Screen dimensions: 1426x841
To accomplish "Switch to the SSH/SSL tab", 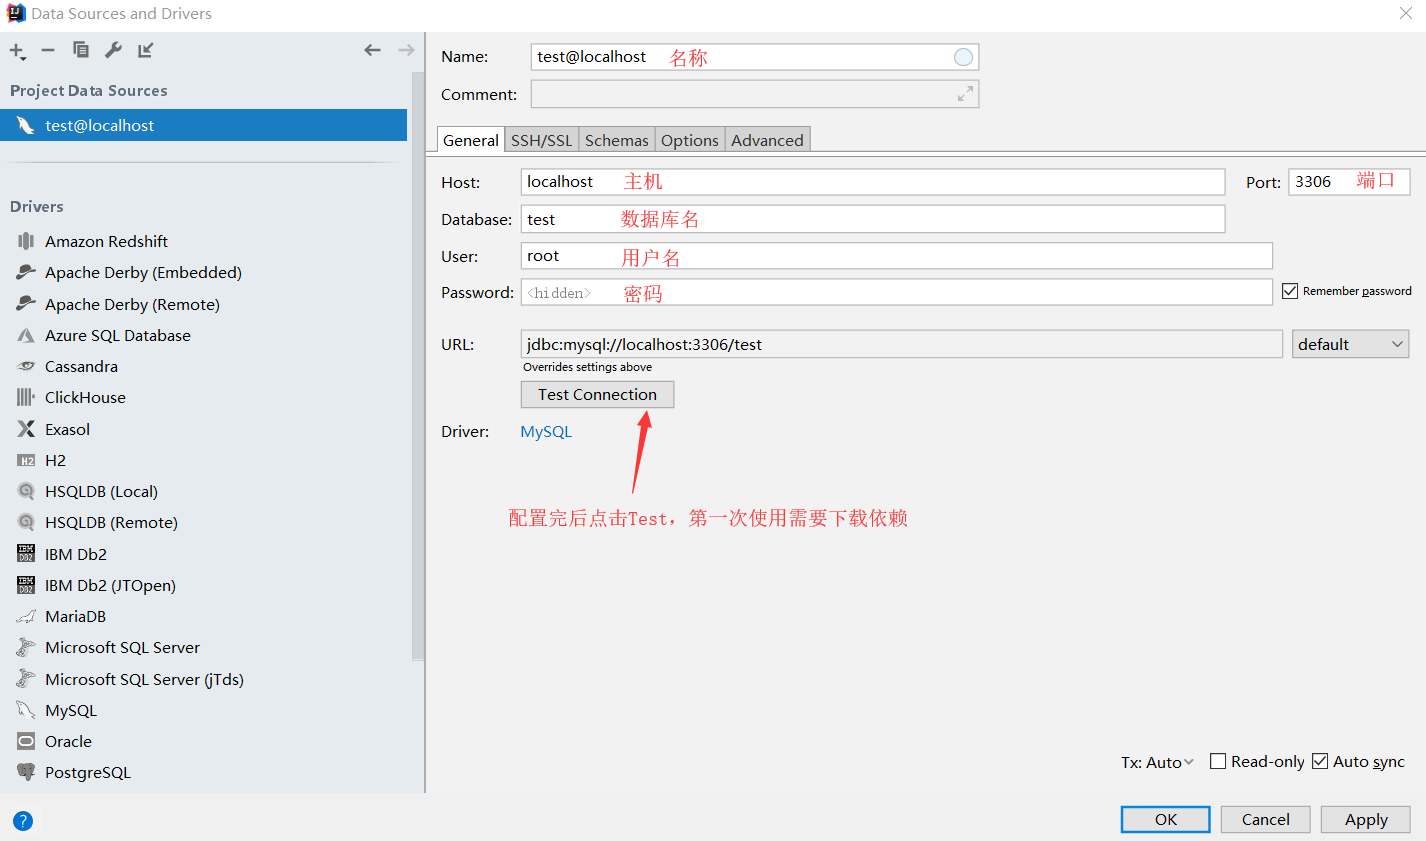I will (541, 140).
